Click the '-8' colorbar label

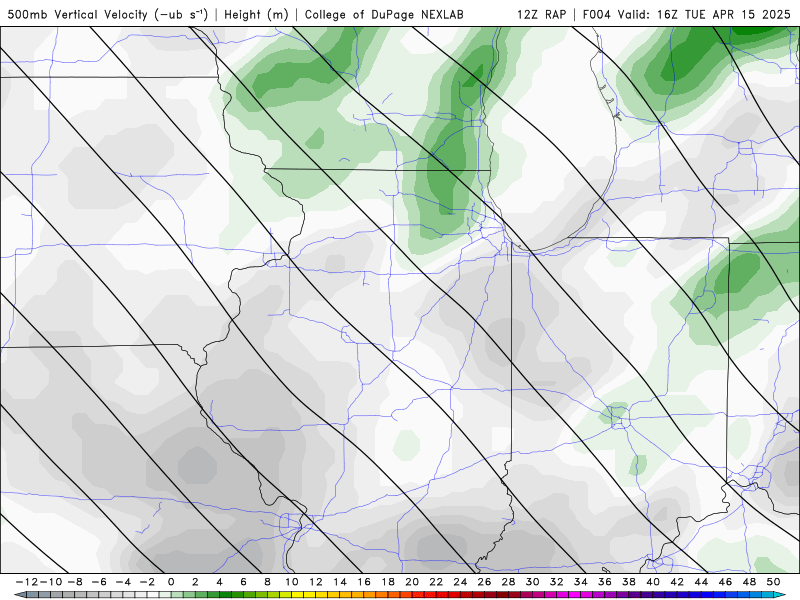click(75, 582)
